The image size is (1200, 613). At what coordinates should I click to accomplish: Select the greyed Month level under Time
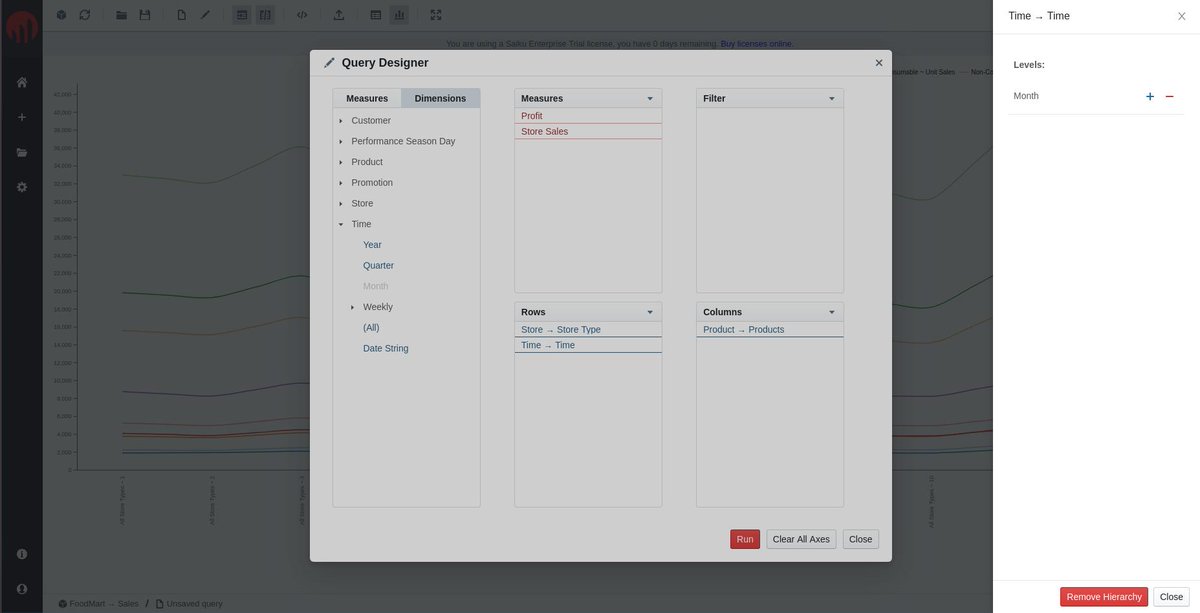click(x=375, y=286)
